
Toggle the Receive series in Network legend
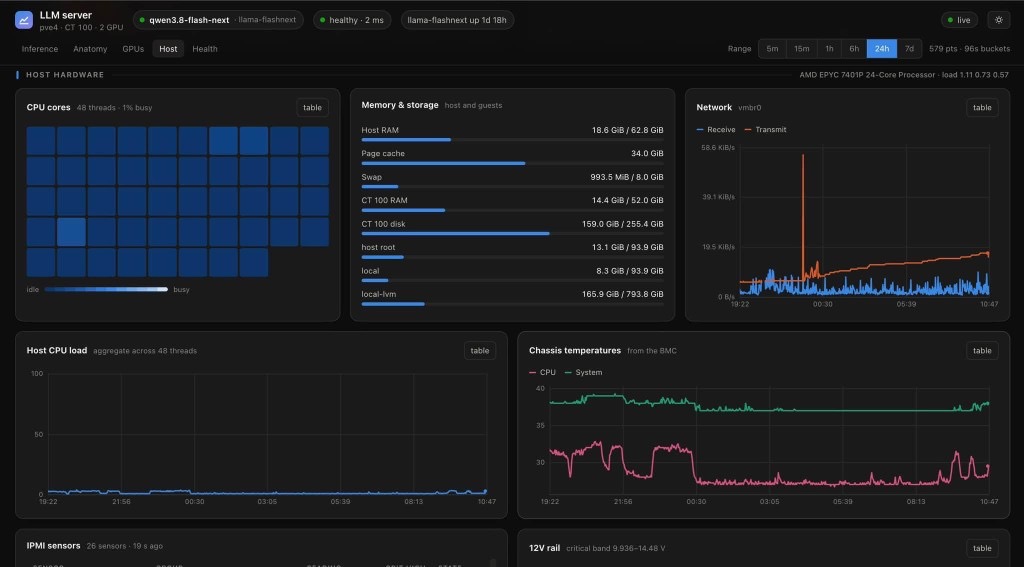(x=716, y=129)
